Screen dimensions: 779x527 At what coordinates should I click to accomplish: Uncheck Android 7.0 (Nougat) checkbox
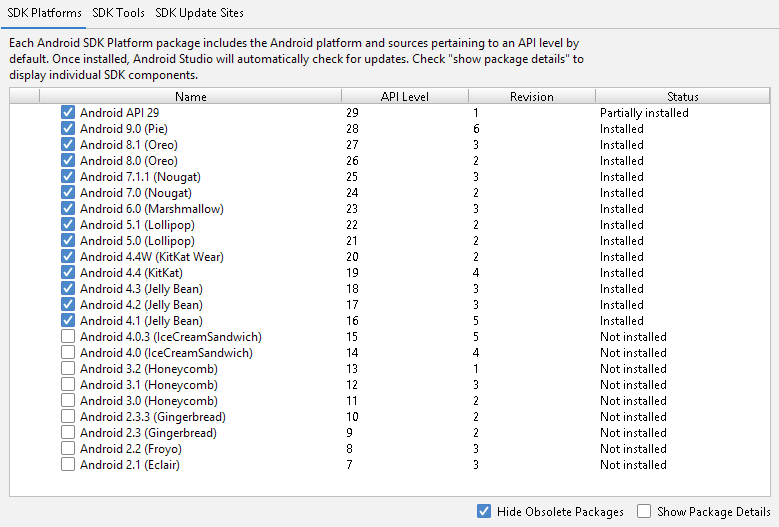(68, 192)
